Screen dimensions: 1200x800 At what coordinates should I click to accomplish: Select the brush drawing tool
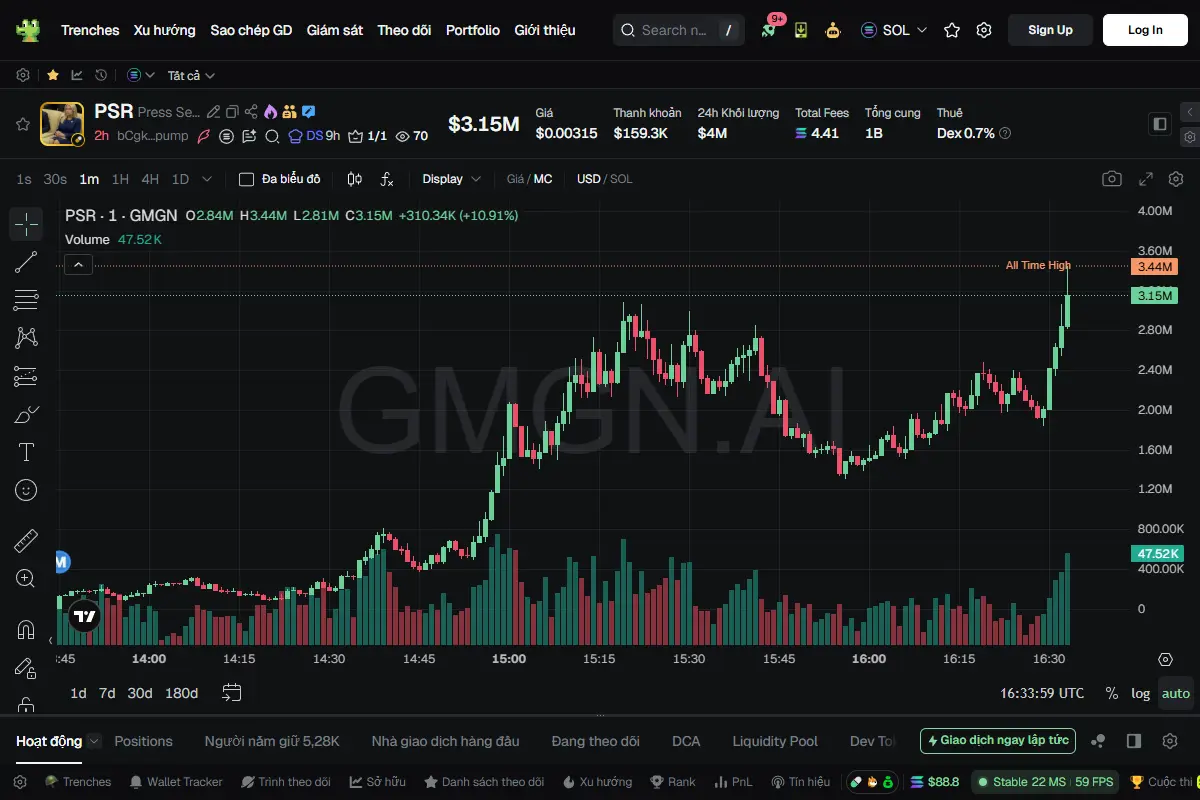(x=26, y=414)
